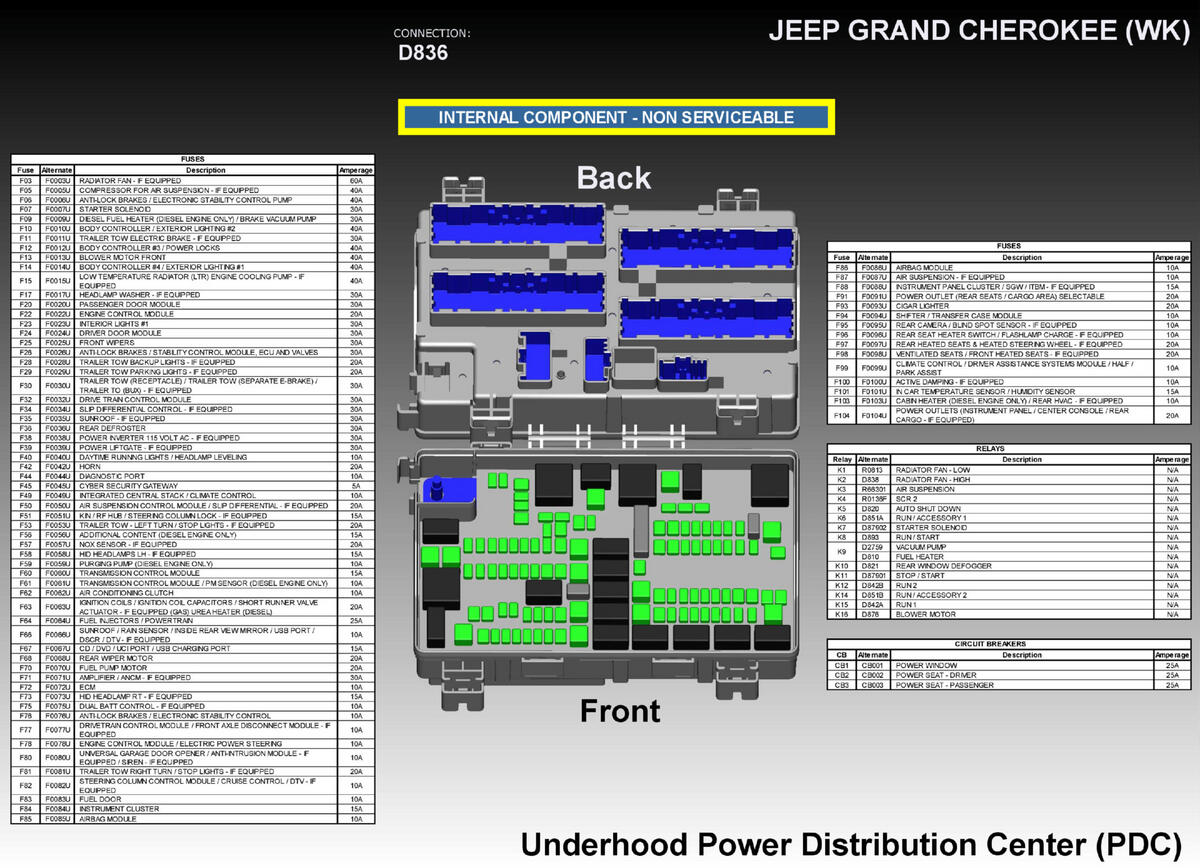Click 'FUEL INJECTORS / POWERTRAIN' entry
Image resolution: width=1200 pixels, height=868 pixels.
(193, 621)
